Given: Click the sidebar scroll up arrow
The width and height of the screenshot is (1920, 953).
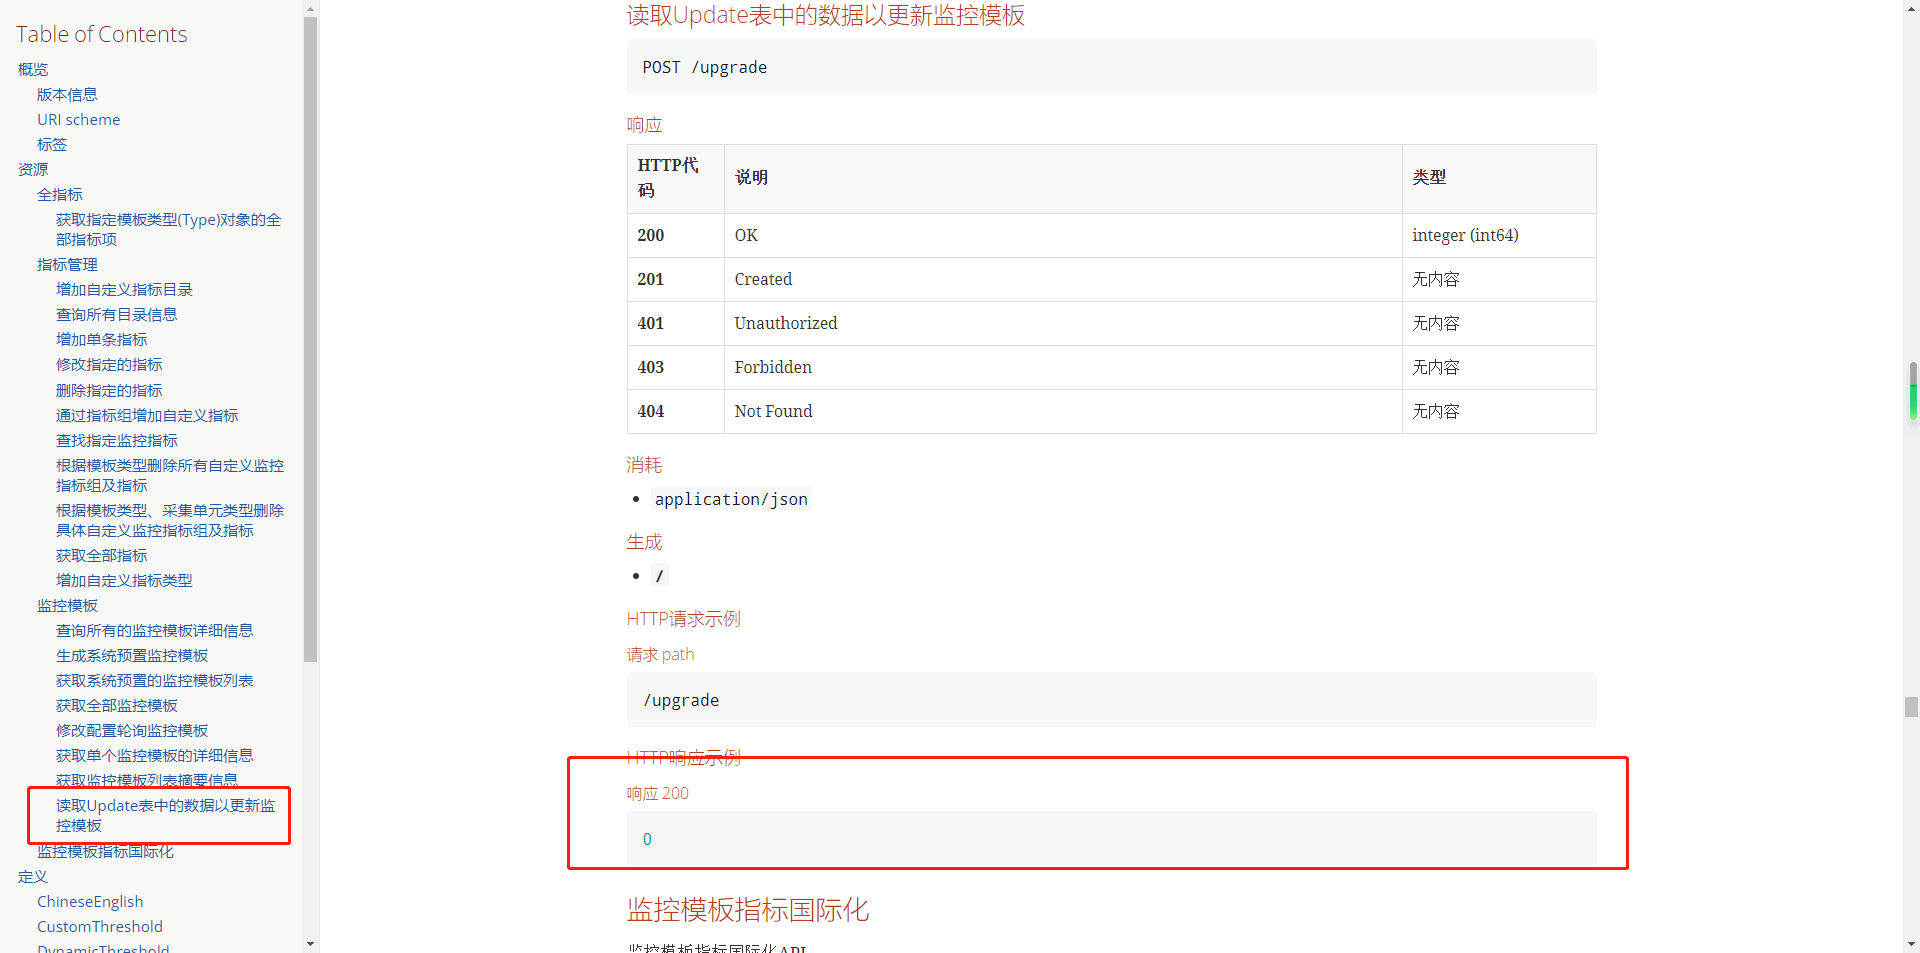Looking at the screenshot, I should pos(310,8).
